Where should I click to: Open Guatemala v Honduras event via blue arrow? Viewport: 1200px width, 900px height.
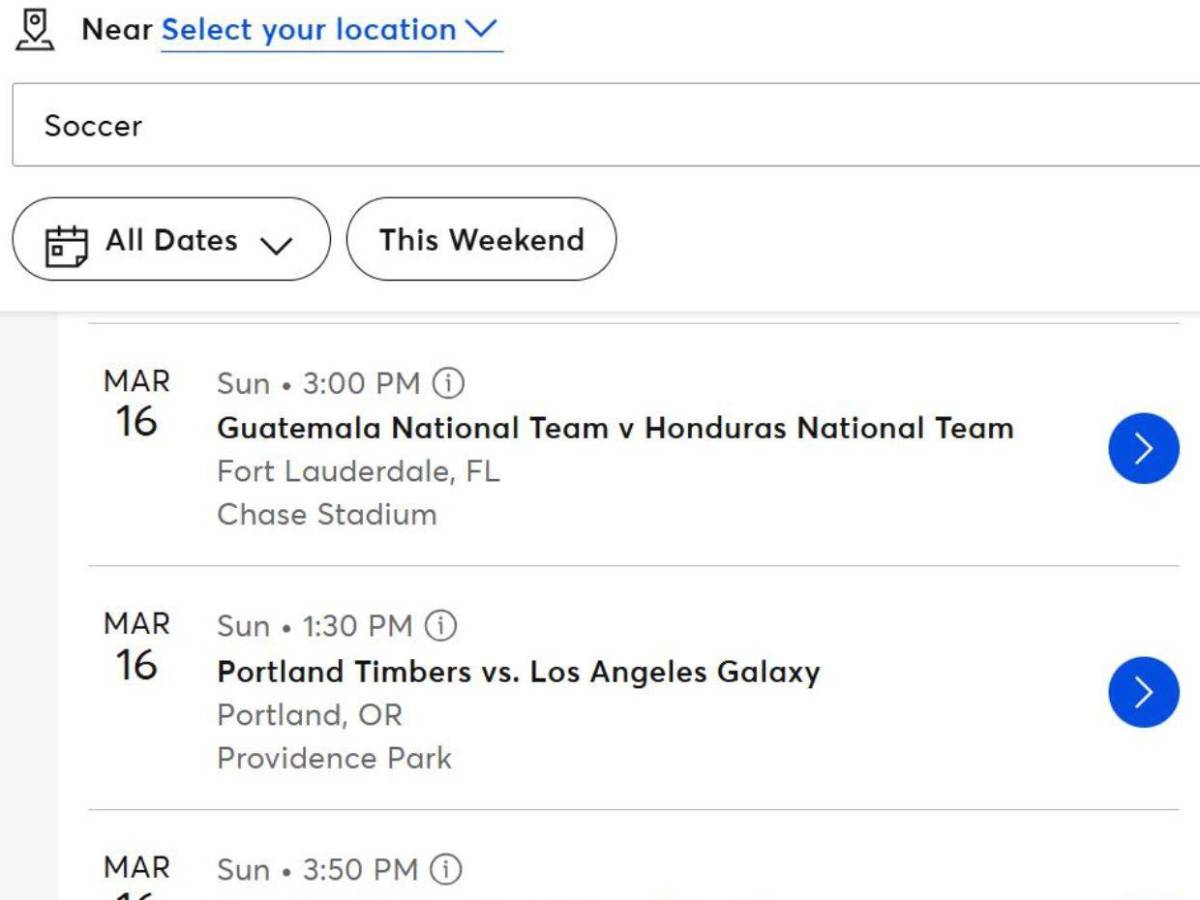click(1143, 448)
